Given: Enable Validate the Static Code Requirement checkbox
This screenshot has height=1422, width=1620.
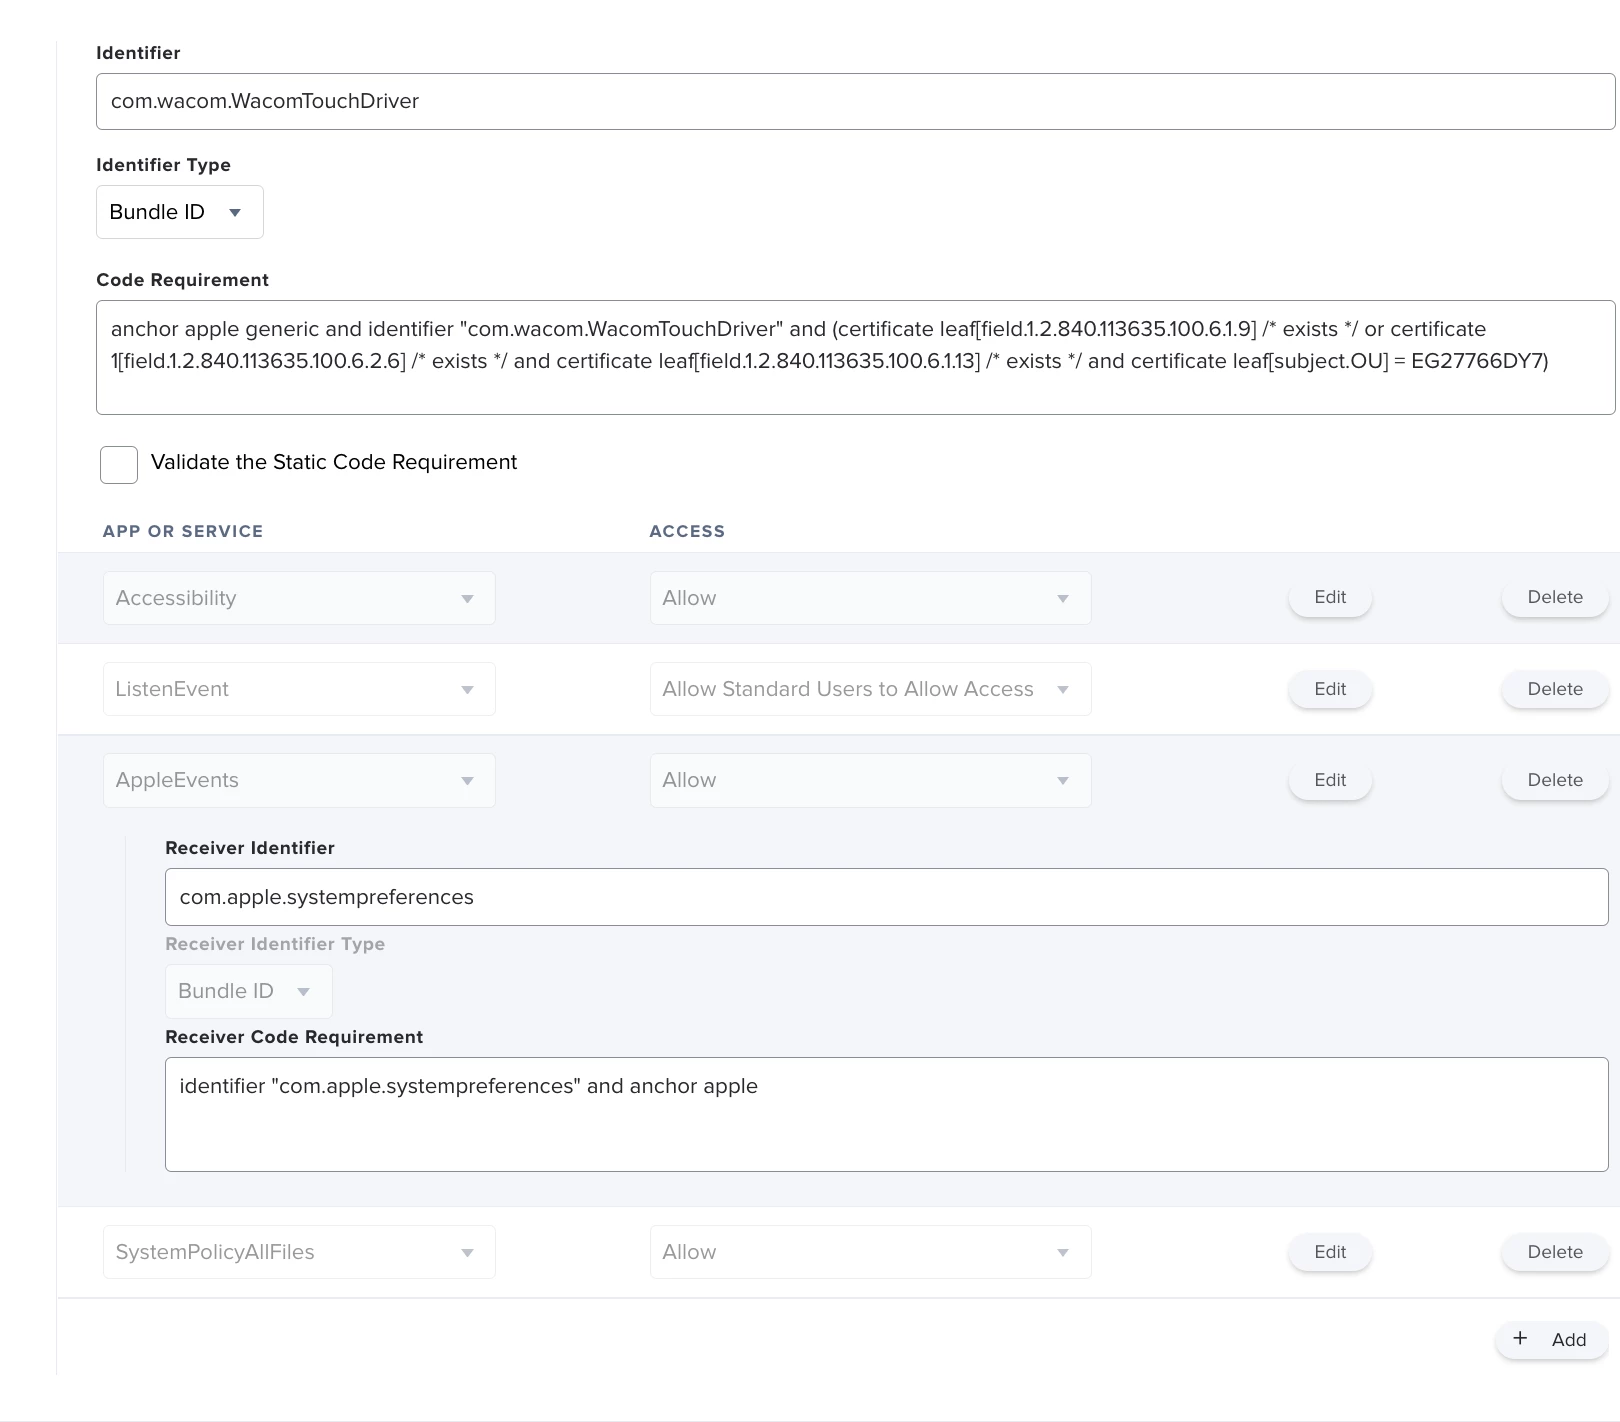Looking at the screenshot, I should 119,465.
